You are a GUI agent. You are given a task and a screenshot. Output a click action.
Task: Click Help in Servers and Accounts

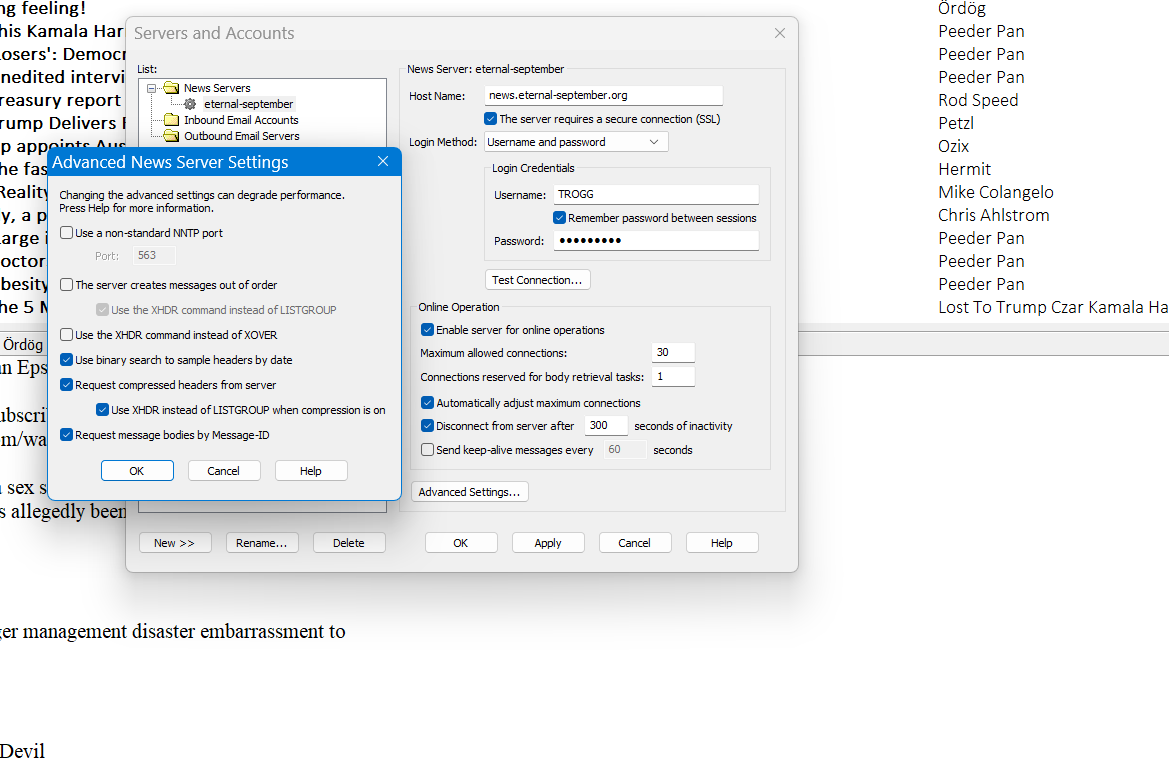pyautogui.click(x=722, y=543)
